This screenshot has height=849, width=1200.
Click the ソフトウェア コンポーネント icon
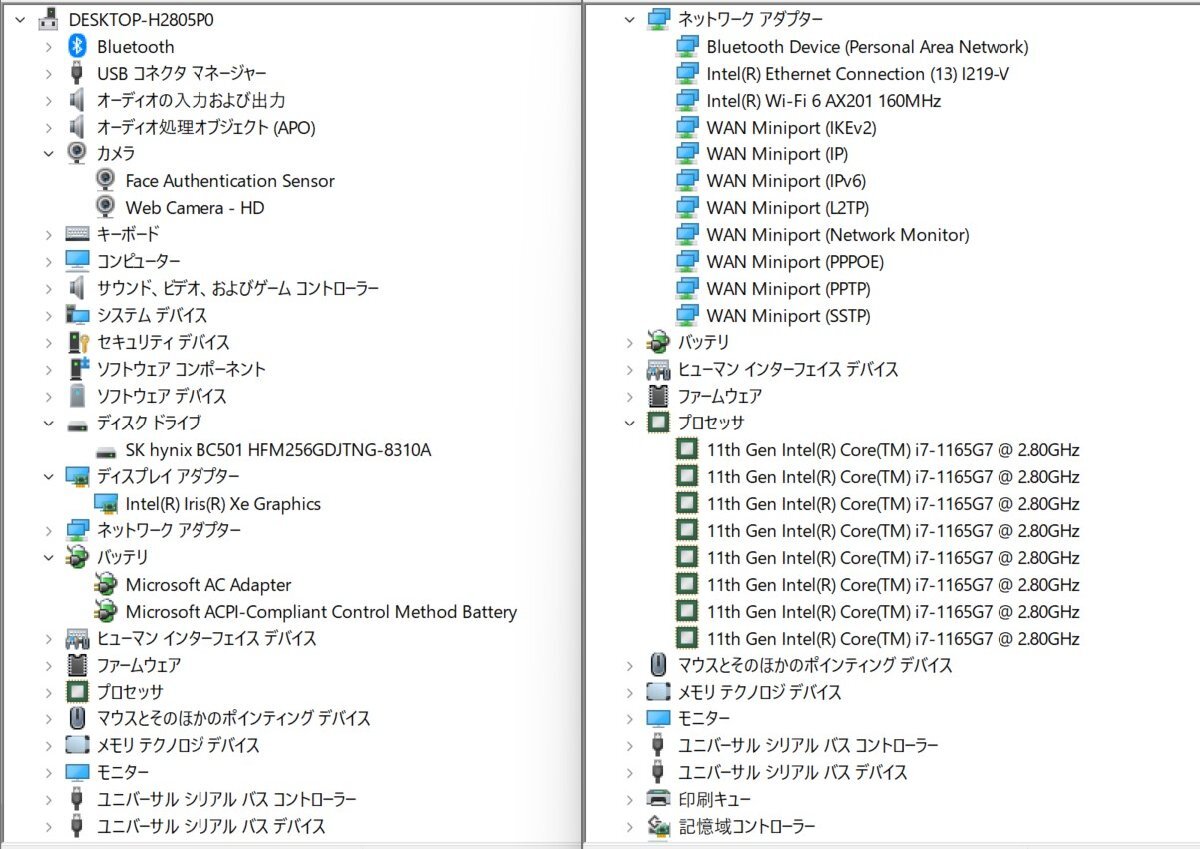click(78, 369)
